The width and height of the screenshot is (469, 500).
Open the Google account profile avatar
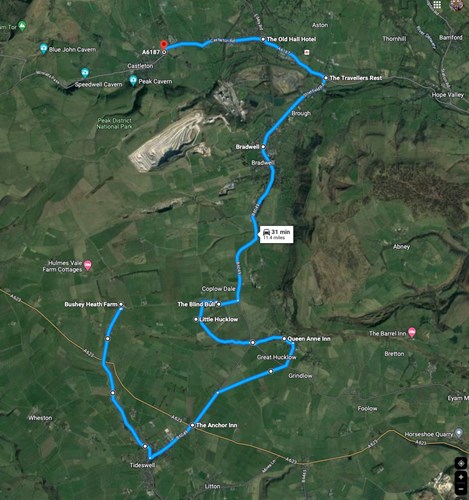point(457,4)
